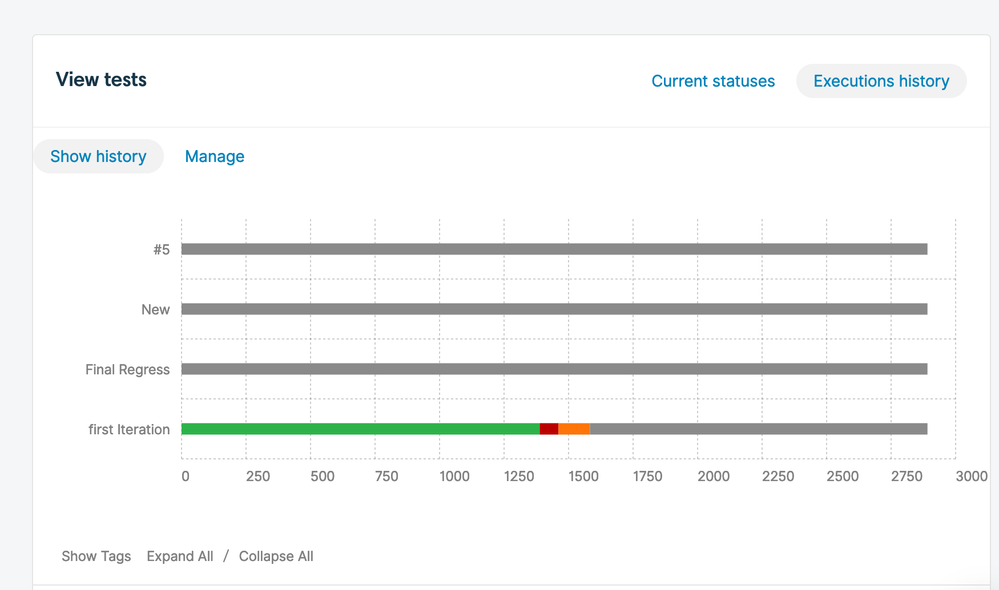Click the first Iteration axis label
This screenshot has width=999, height=590.
pos(129,429)
